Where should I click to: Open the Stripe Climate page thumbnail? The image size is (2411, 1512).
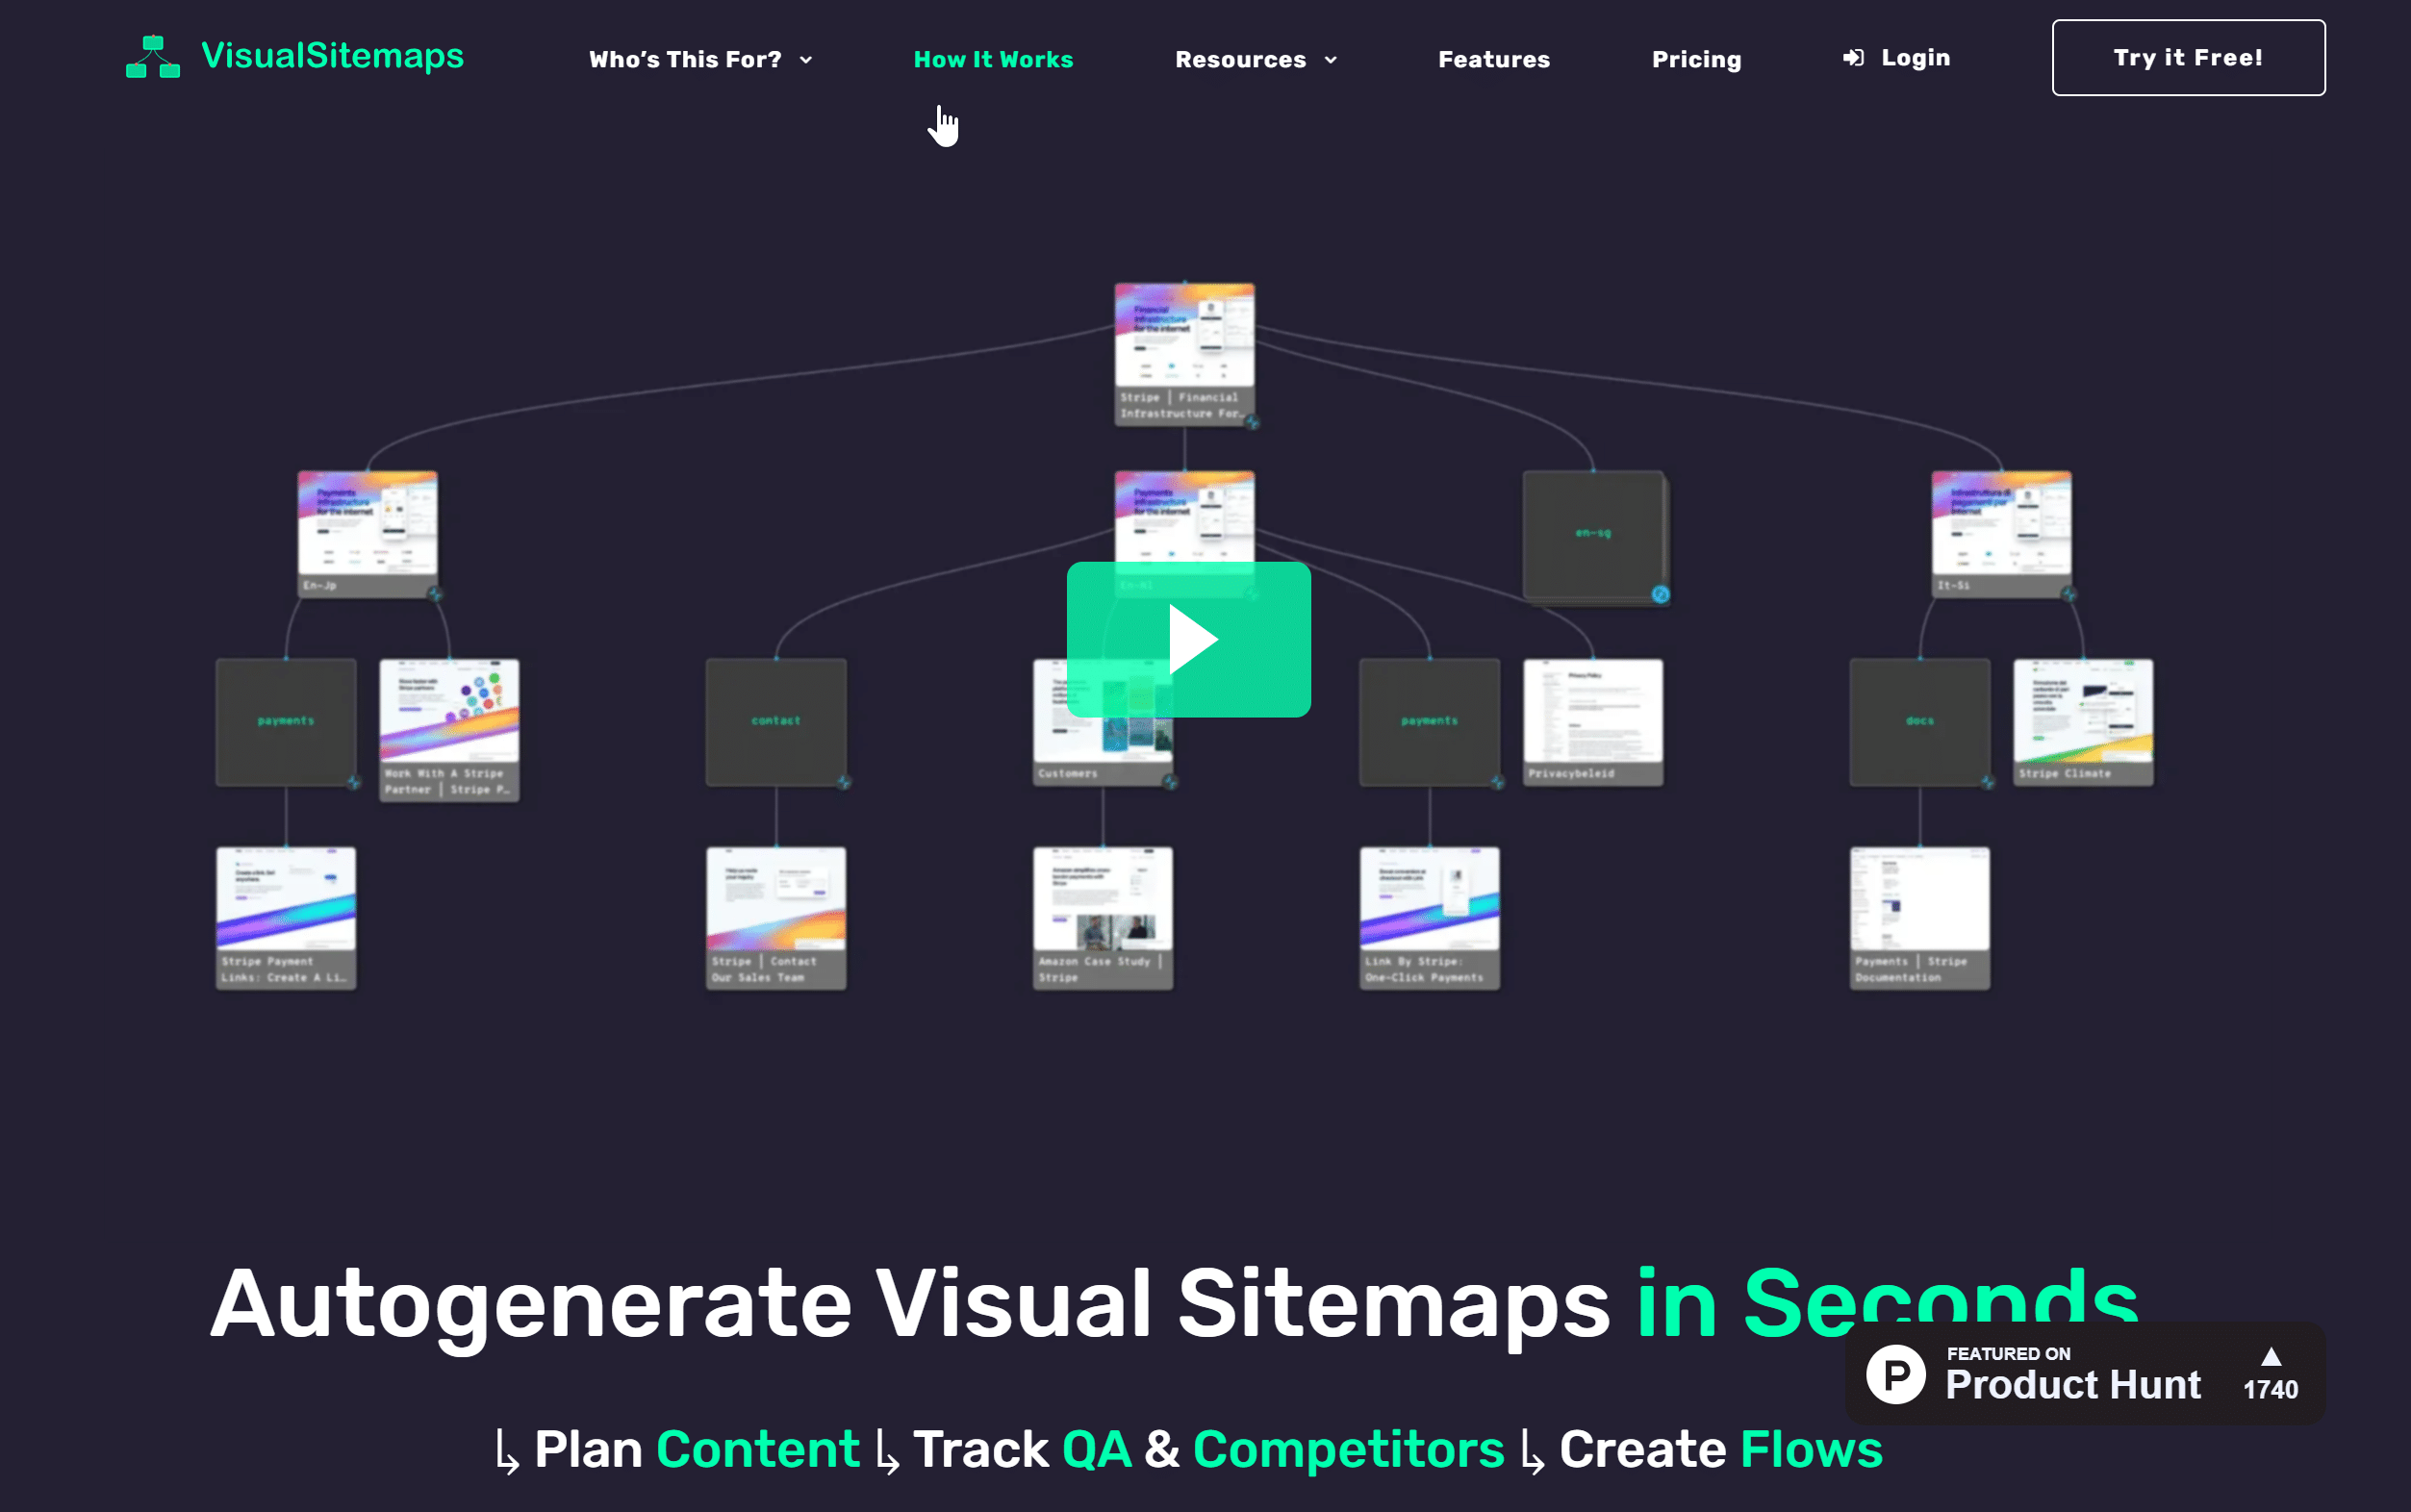(2083, 722)
